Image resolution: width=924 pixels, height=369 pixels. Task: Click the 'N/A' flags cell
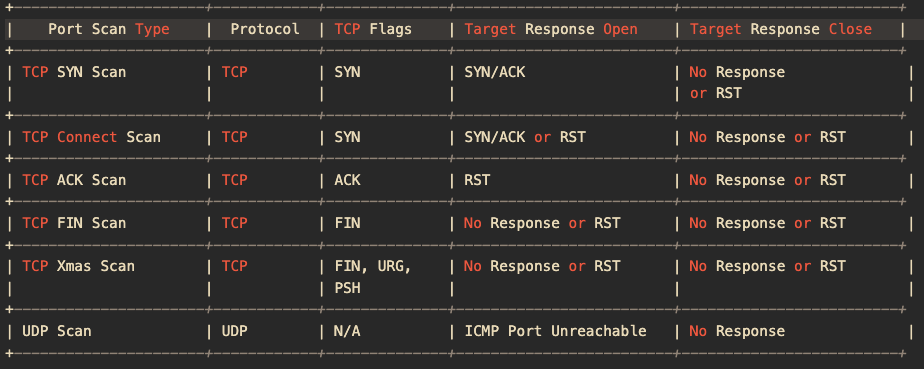pyautogui.click(x=347, y=331)
